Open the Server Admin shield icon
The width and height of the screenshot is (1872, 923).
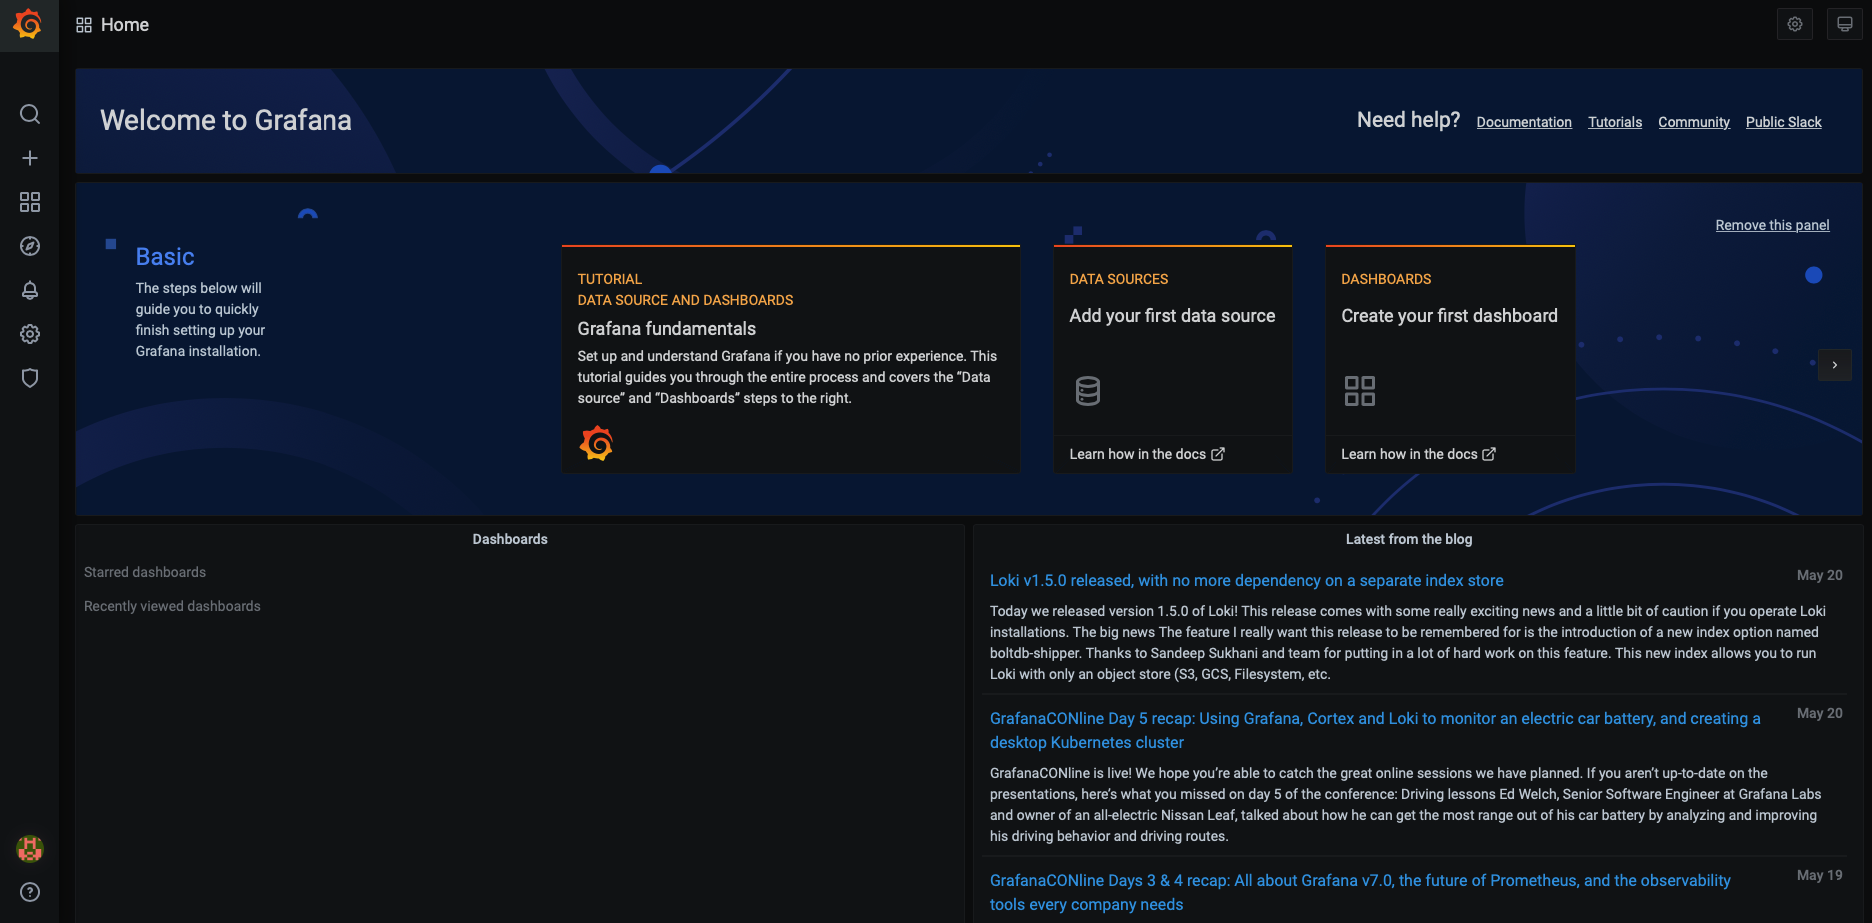[x=30, y=378]
